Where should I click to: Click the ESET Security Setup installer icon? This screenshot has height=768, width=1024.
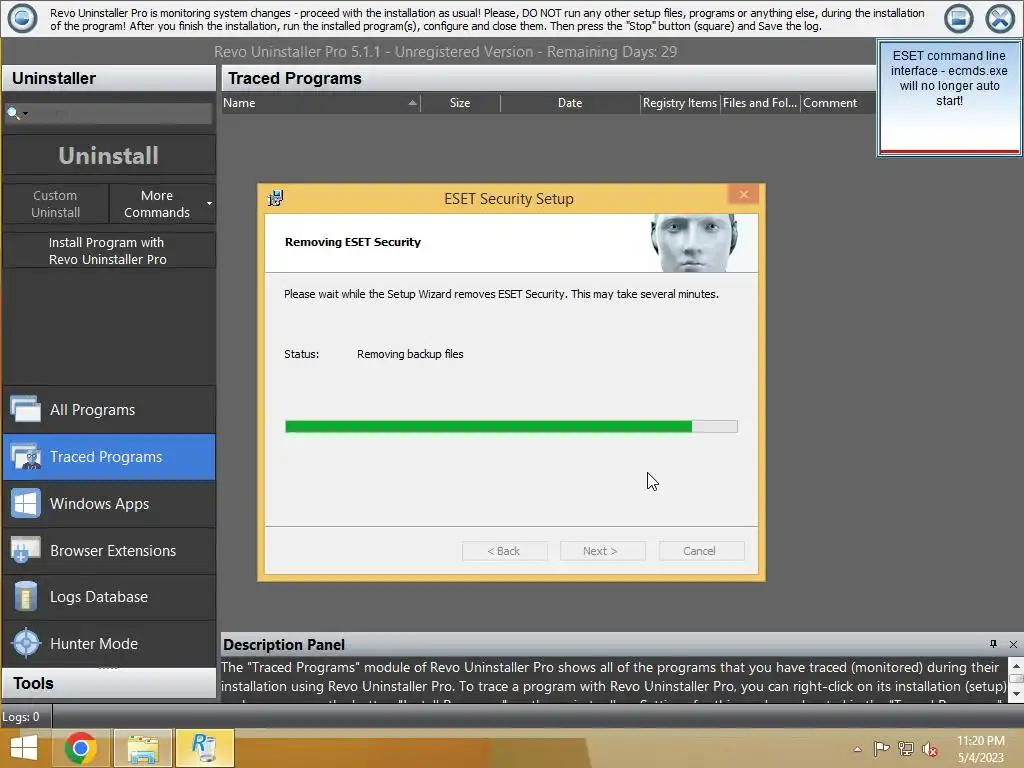click(x=276, y=198)
